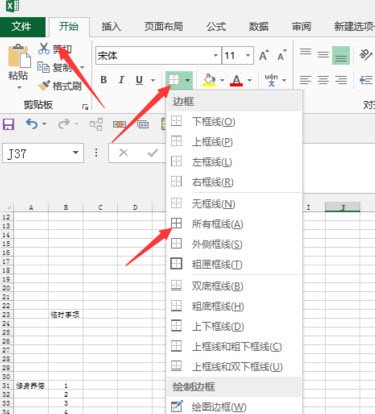Choose Thick Box Border (粗匣框线) item
Image resolution: width=375 pixels, height=414 pixels.
234,264
